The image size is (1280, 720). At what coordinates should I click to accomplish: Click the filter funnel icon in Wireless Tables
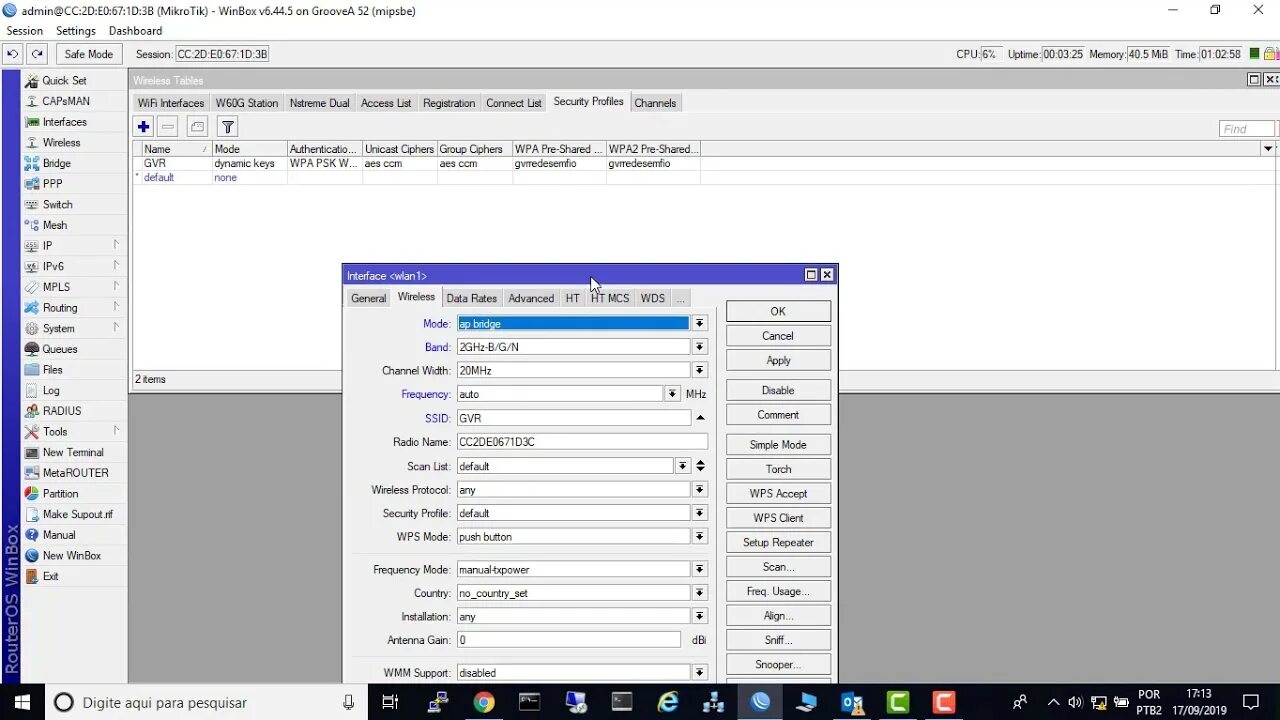(x=228, y=127)
